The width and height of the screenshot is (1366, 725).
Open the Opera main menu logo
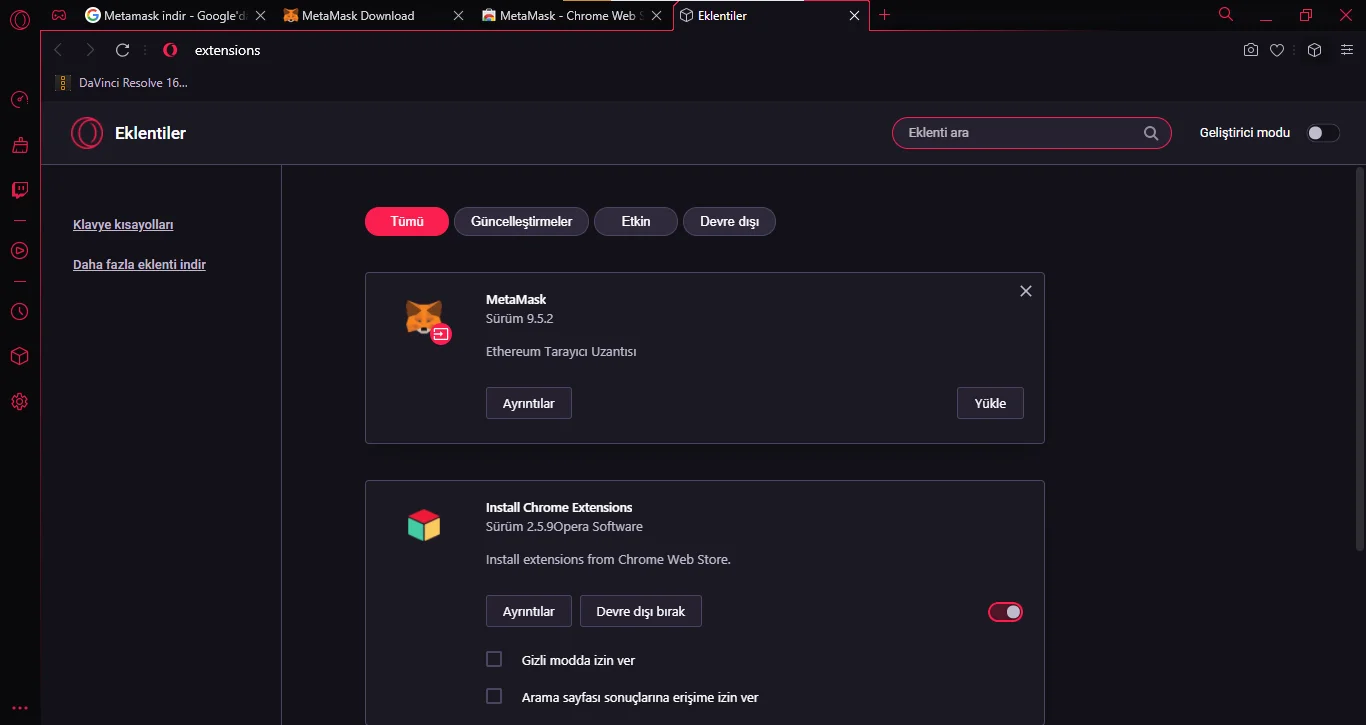[19, 18]
